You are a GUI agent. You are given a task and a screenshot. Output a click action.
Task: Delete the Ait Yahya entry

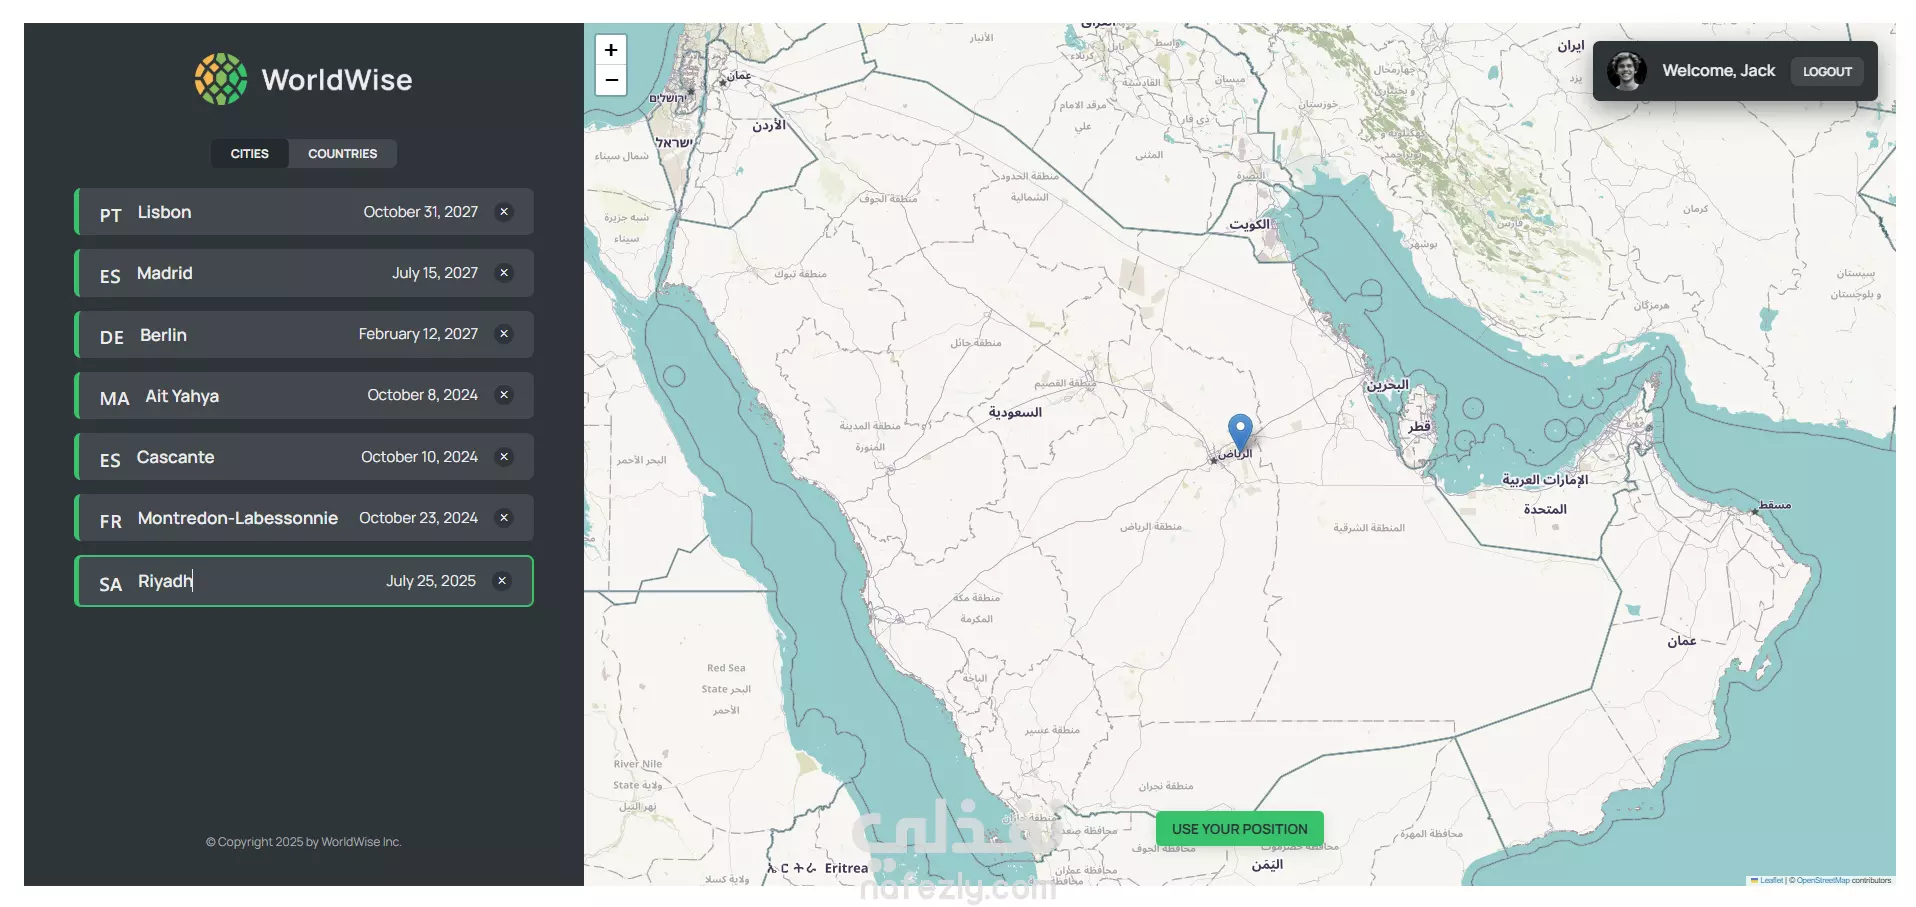pos(504,395)
